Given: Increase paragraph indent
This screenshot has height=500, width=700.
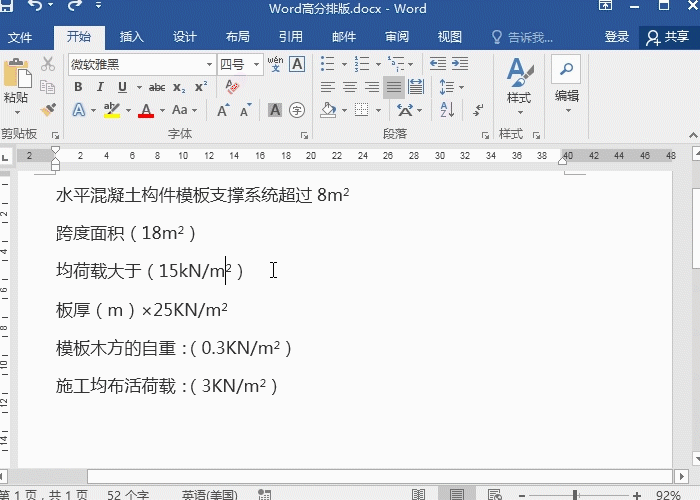Looking at the screenshot, I should coord(460,64).
